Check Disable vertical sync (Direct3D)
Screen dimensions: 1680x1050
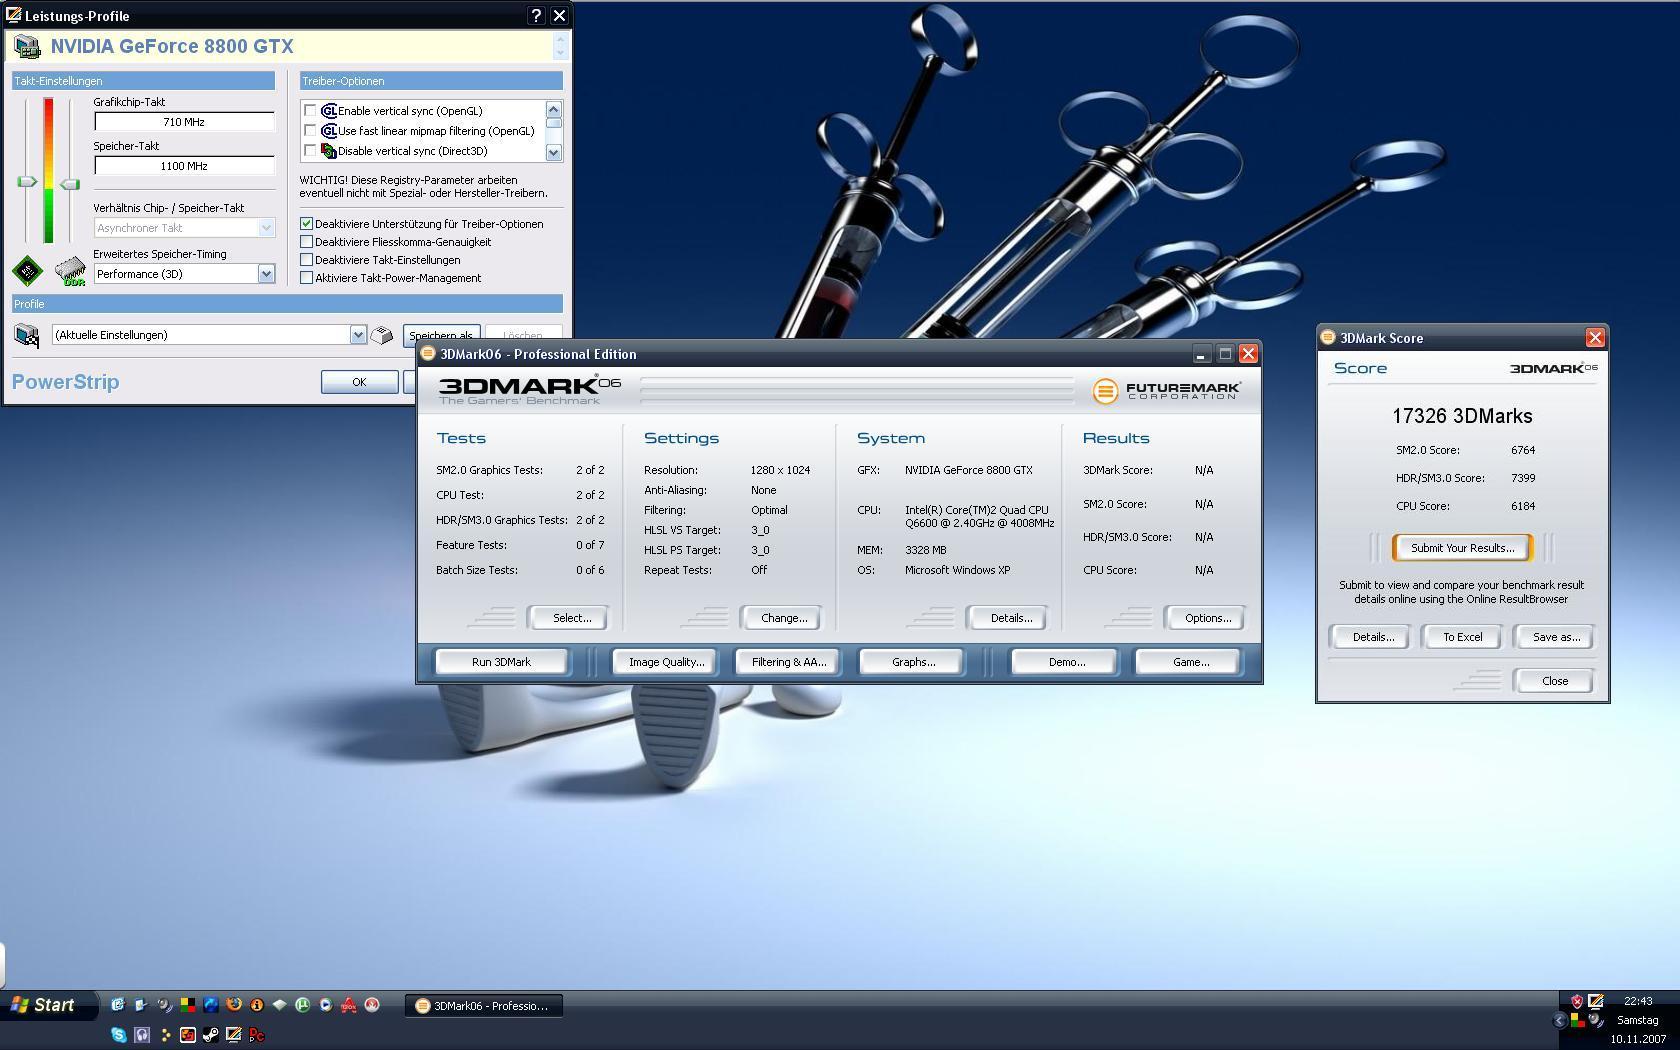point(310,151)
